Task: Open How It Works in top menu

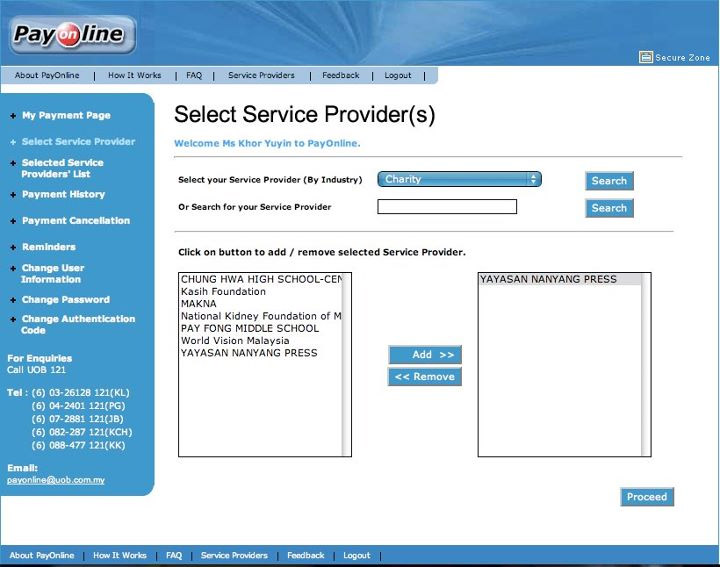Action: [135, 75]
